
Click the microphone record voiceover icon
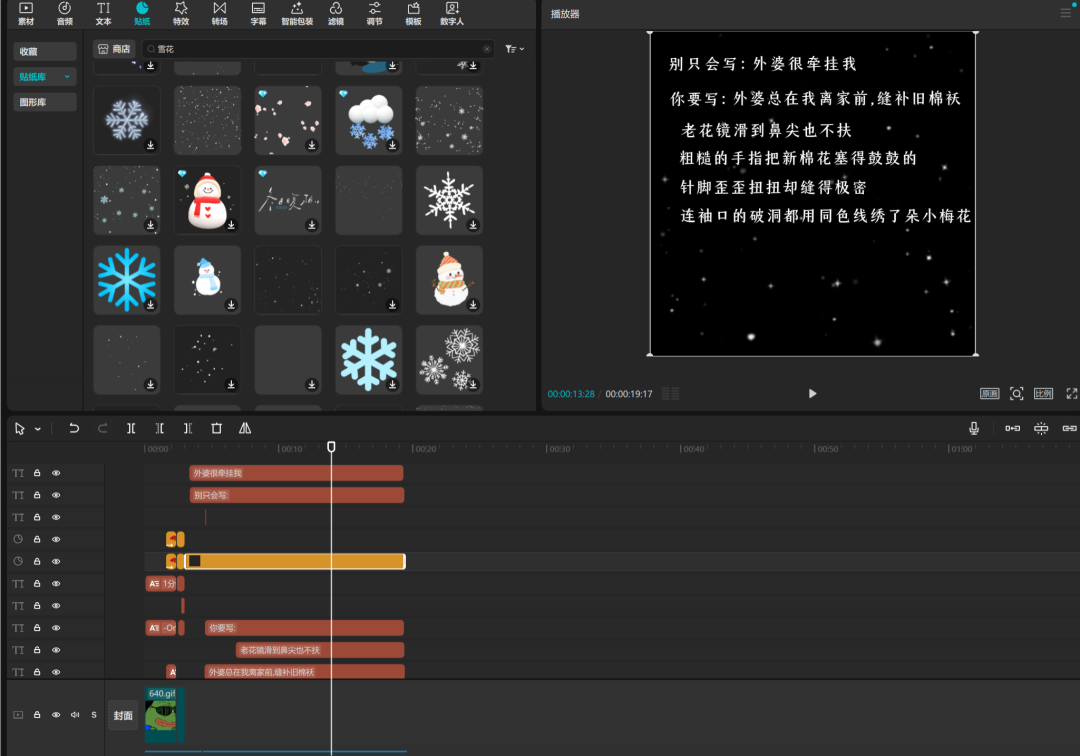point(973,428)
